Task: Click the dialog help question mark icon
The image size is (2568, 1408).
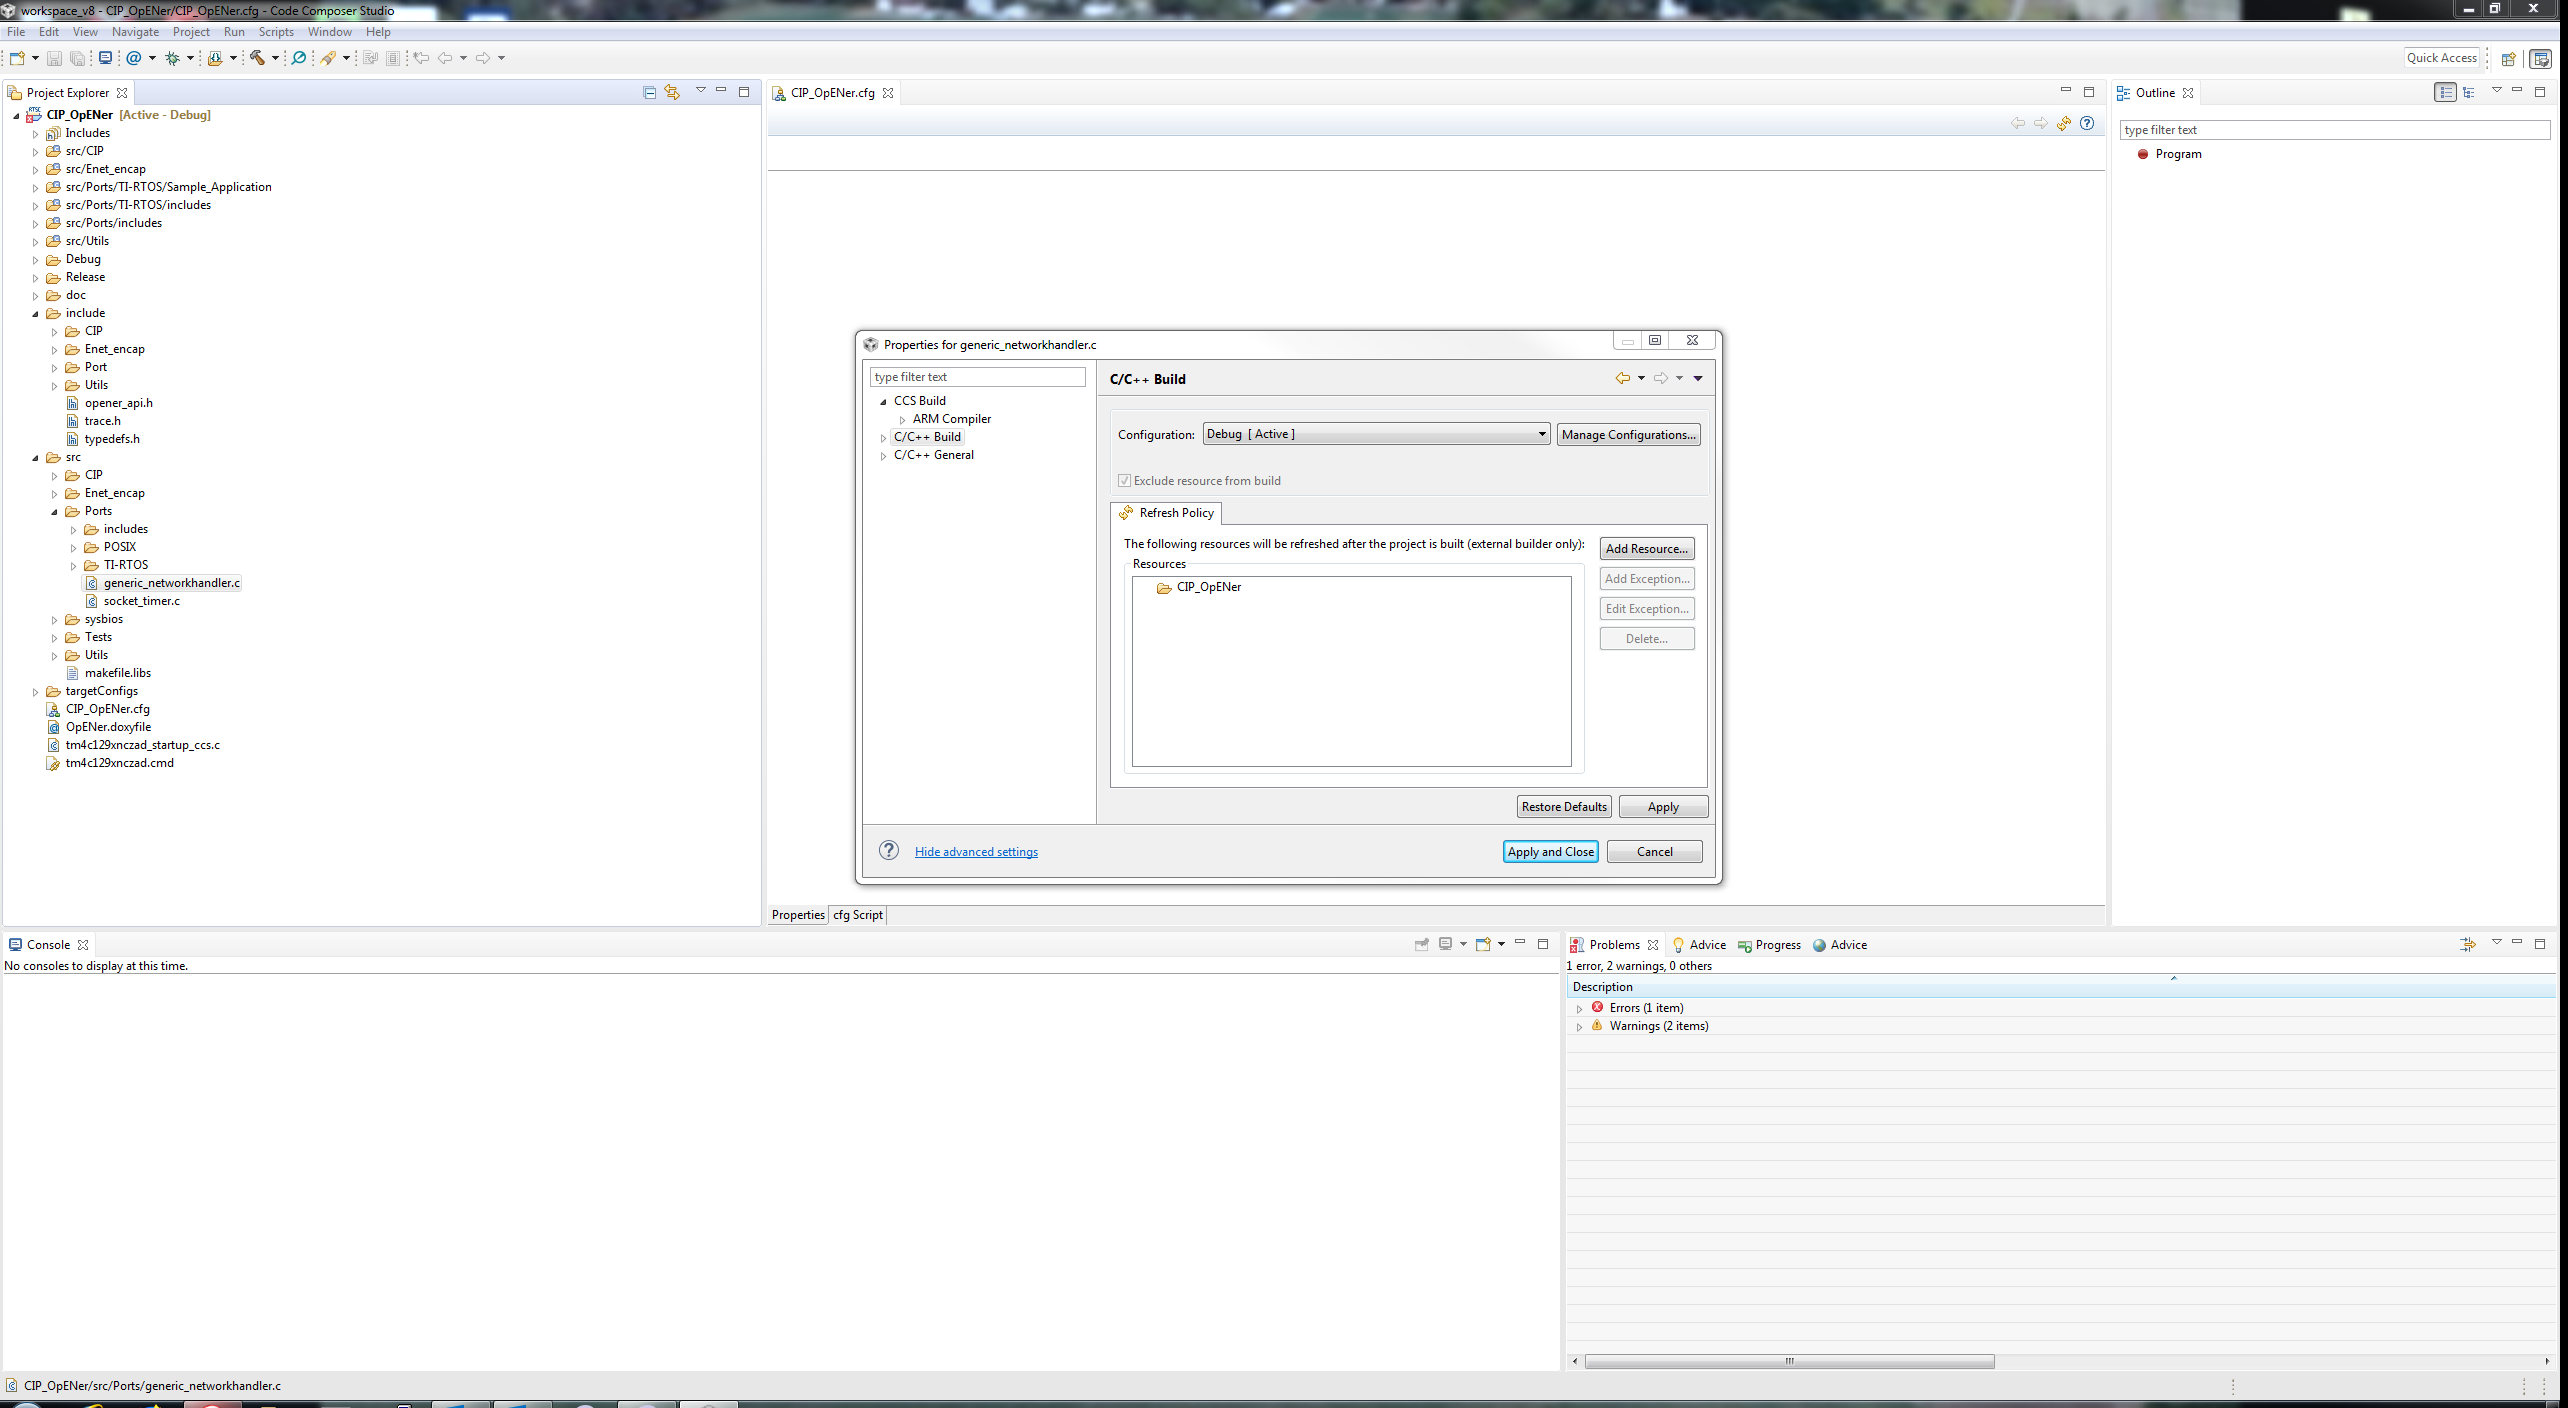Action: [888, 851]
